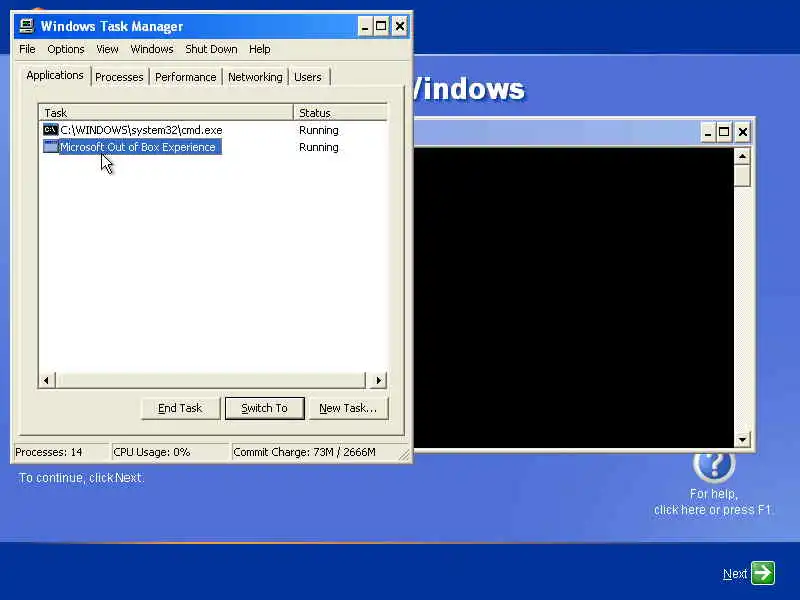Click the blue question mark help icon
Screen dimensions: 800x600
click(714, 466)
